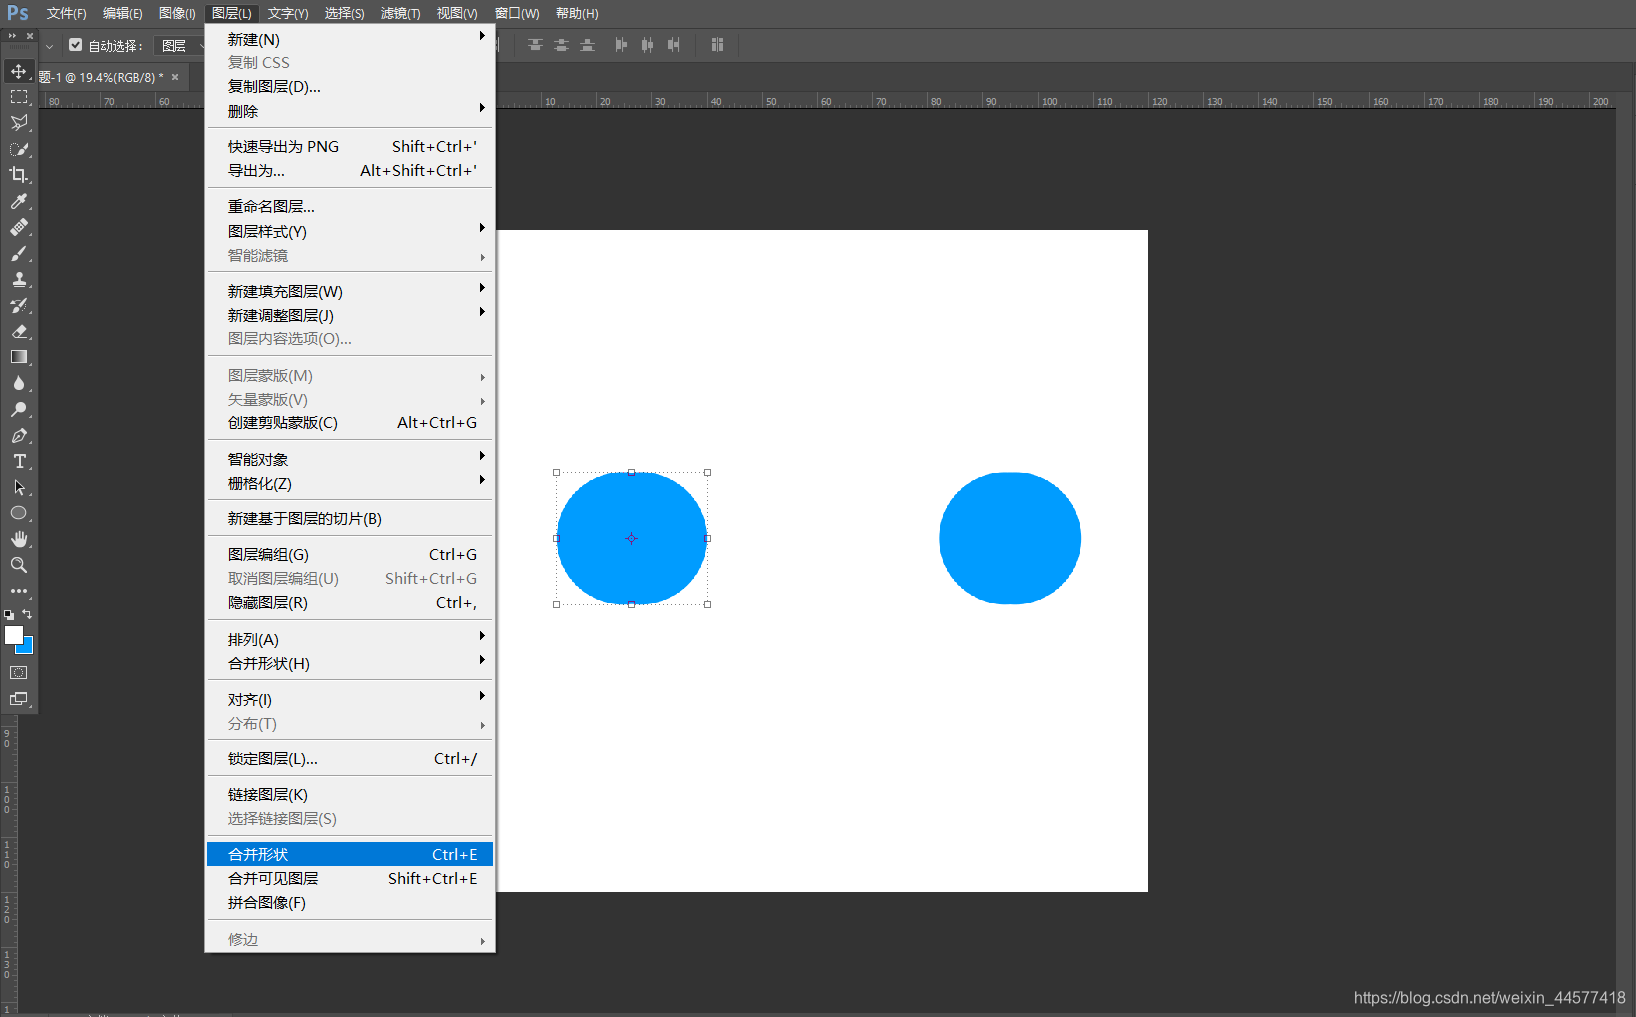
Task: Select the Path Selection tool
Action: (19, 487)
